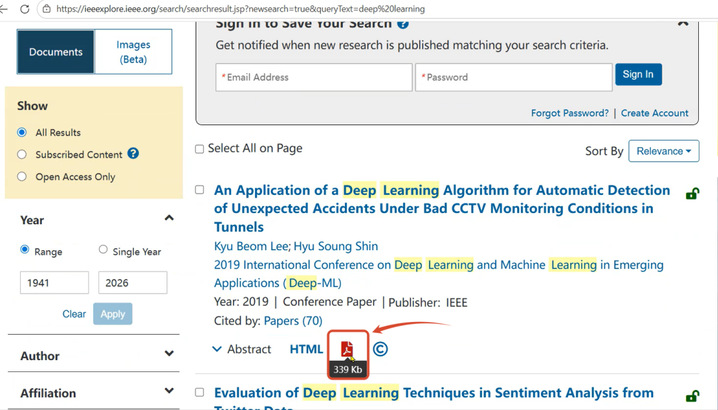Click the copyright permissions icon
Viewport: 718px width, 410px height.
(380, 349)
